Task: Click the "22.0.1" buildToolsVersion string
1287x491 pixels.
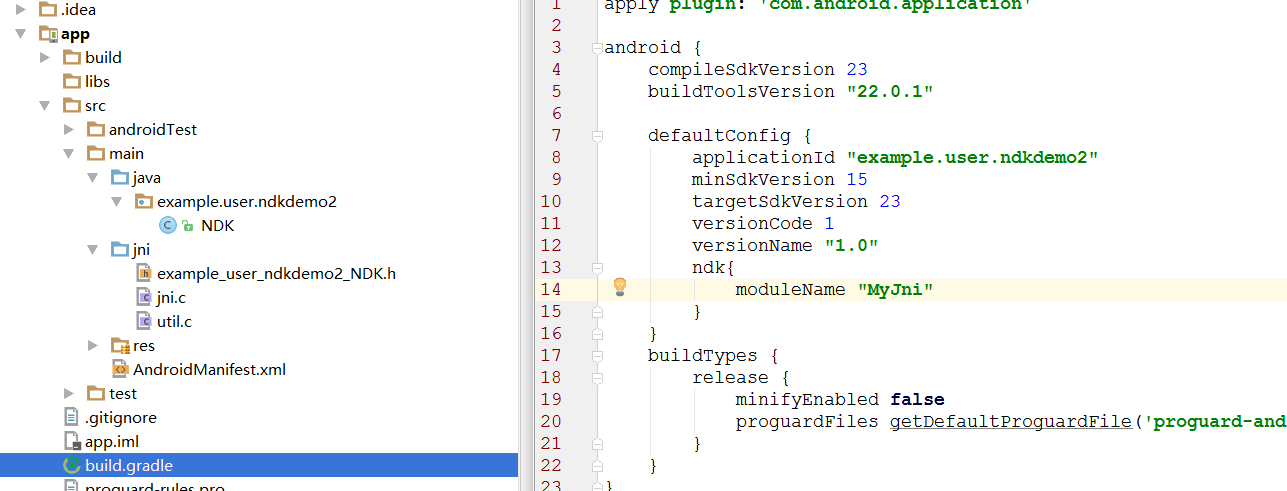Action: point(890,92)
